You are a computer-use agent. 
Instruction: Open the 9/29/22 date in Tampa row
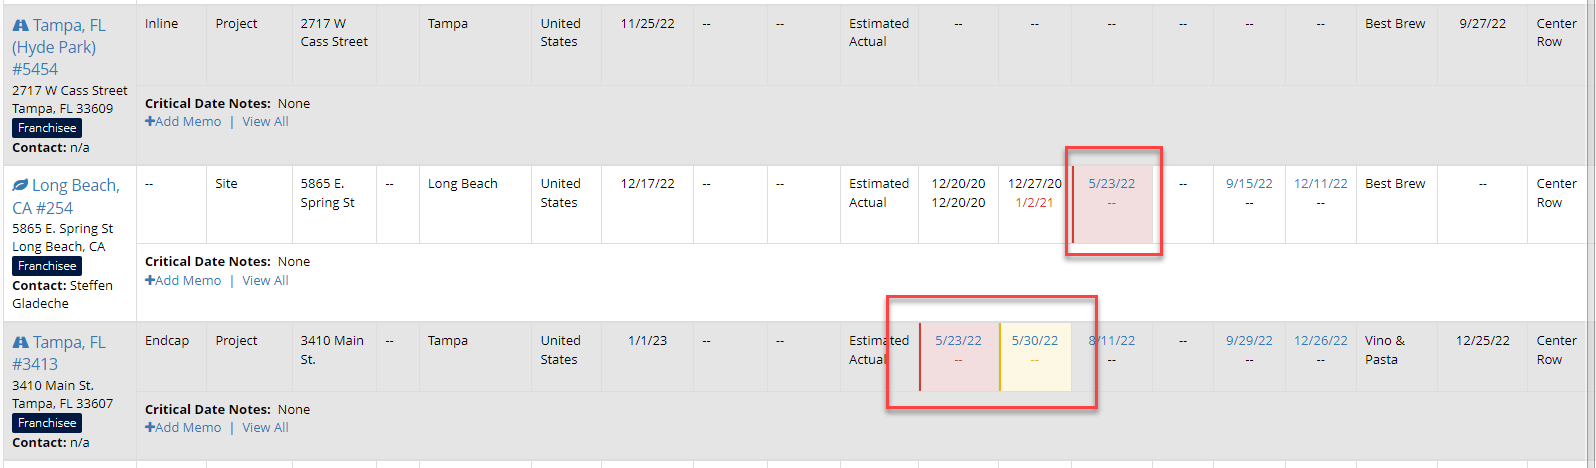coord(1249,341)
